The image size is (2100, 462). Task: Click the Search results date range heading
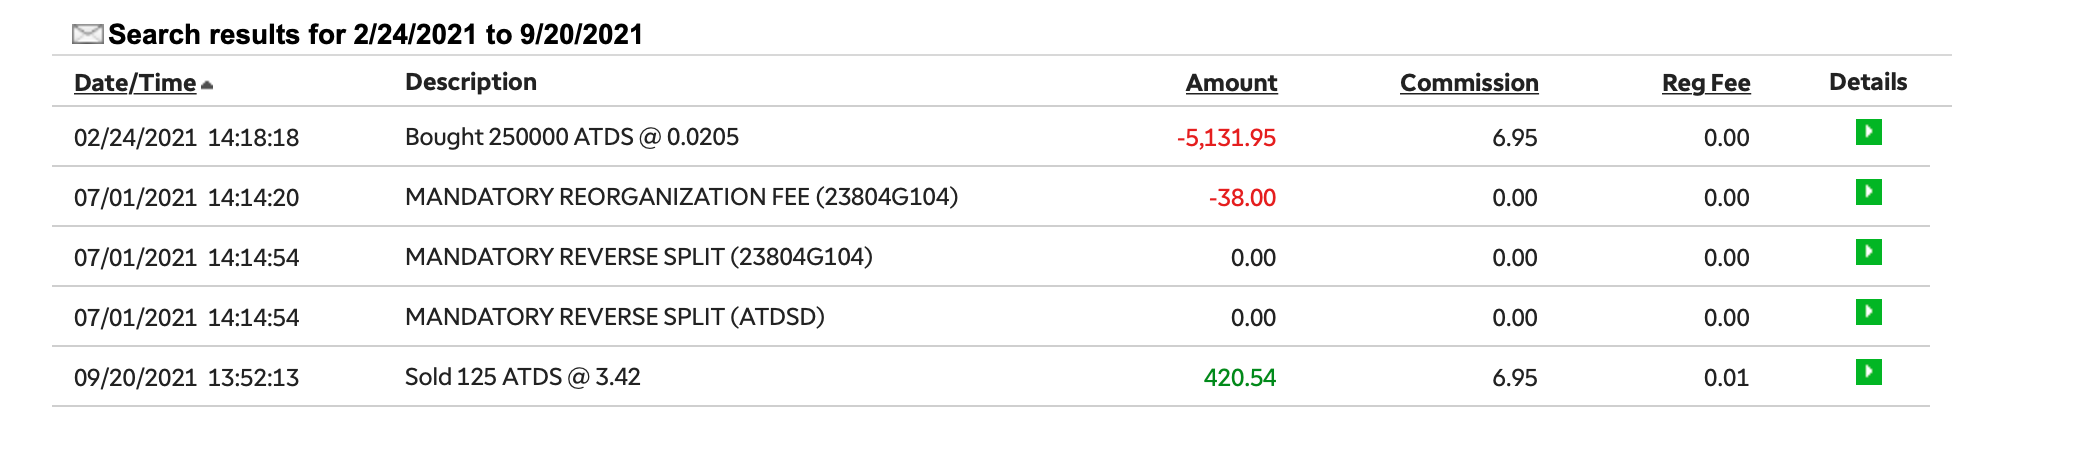coord(375,35)
